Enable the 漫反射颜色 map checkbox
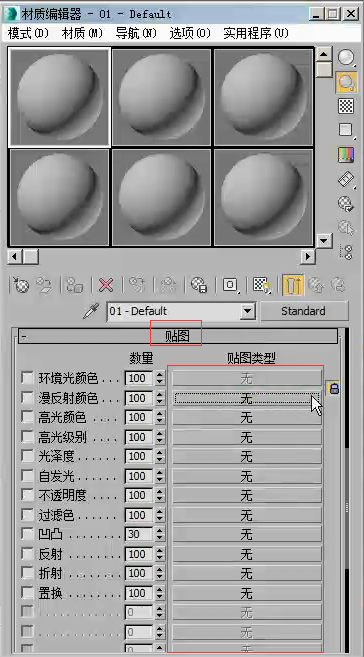Image resolution: width=364 pixels, height=657 pixels. 27,398
